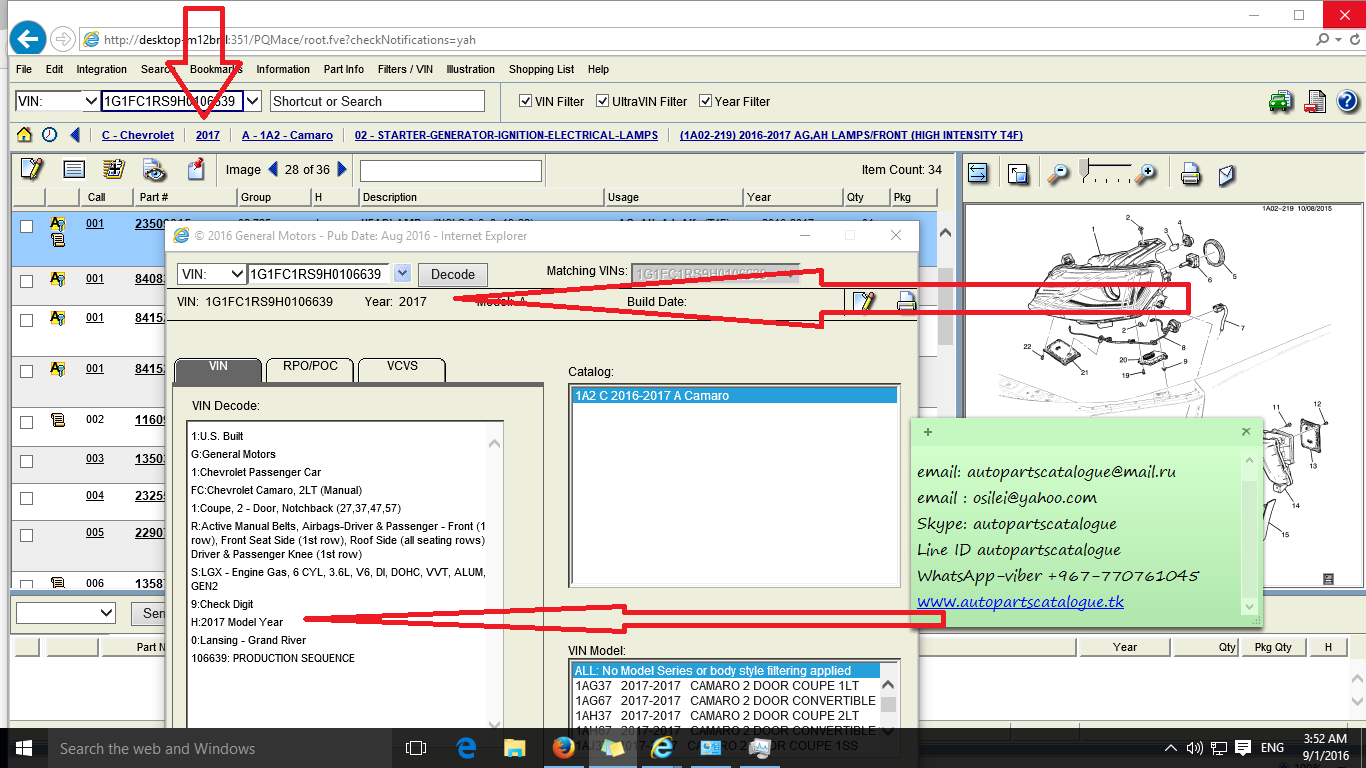Go to previous image arrow
Image resolution: width=1366 pixels, height=768 pixels.
[273, 170]
